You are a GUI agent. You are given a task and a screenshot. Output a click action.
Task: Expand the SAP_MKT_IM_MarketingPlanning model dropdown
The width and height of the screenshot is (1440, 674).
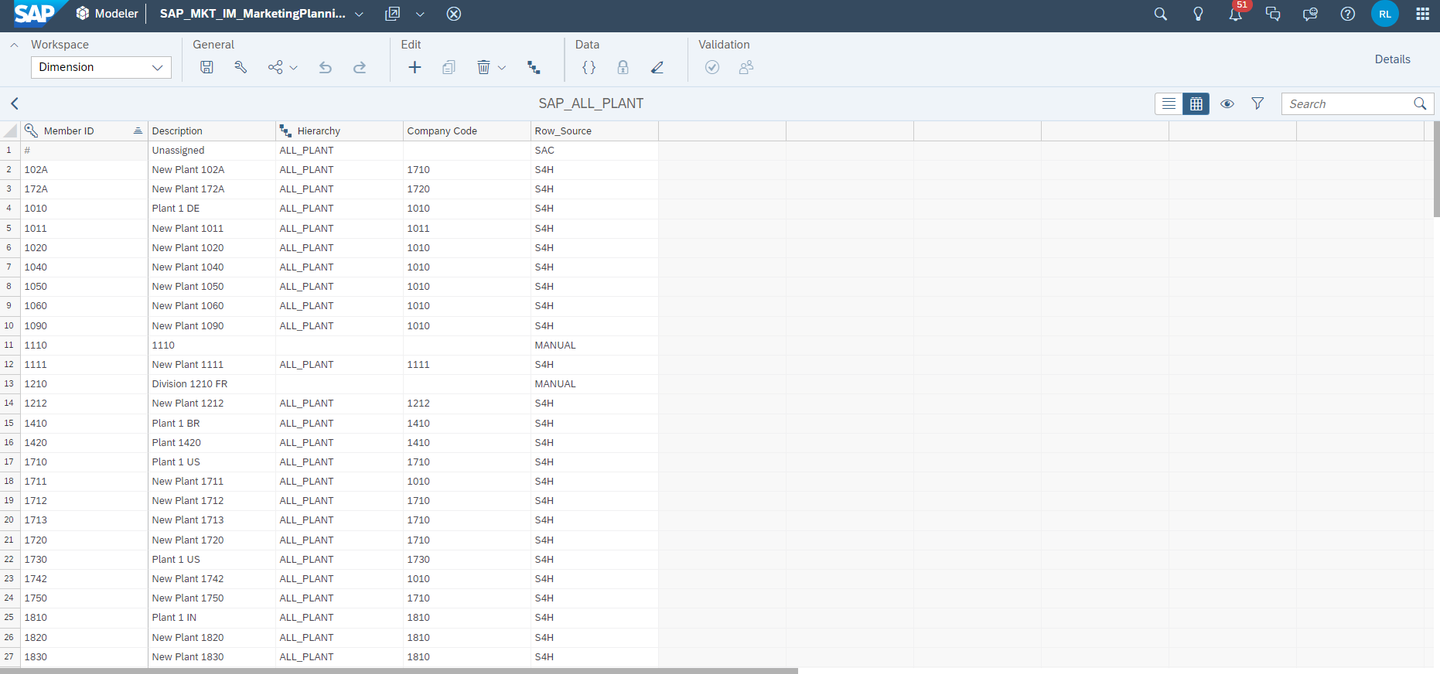pos(360,14)
